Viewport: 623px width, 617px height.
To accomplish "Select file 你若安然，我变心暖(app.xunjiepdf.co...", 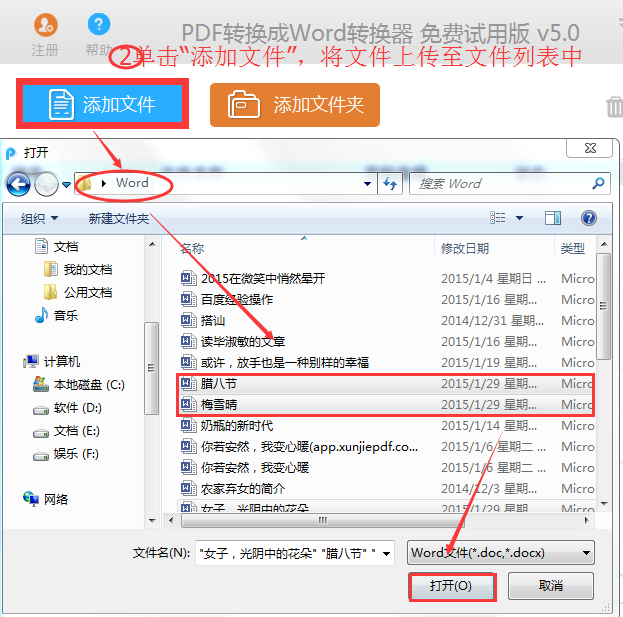I will point(309,447).
